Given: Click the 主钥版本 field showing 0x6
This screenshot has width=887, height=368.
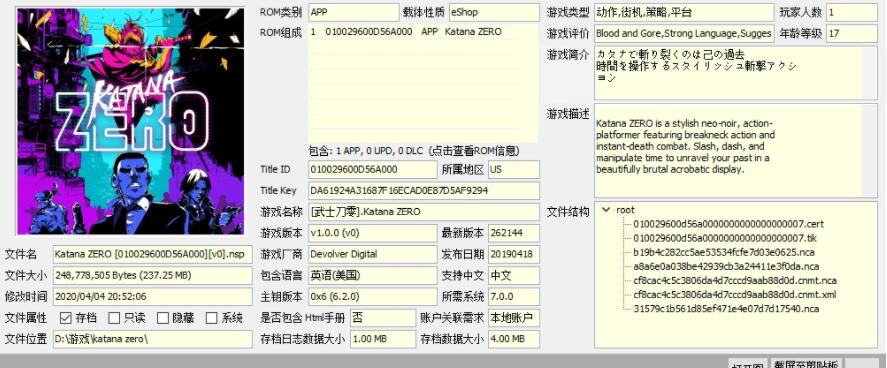Looking at the screenshot, I should click(x=373, y=297).
